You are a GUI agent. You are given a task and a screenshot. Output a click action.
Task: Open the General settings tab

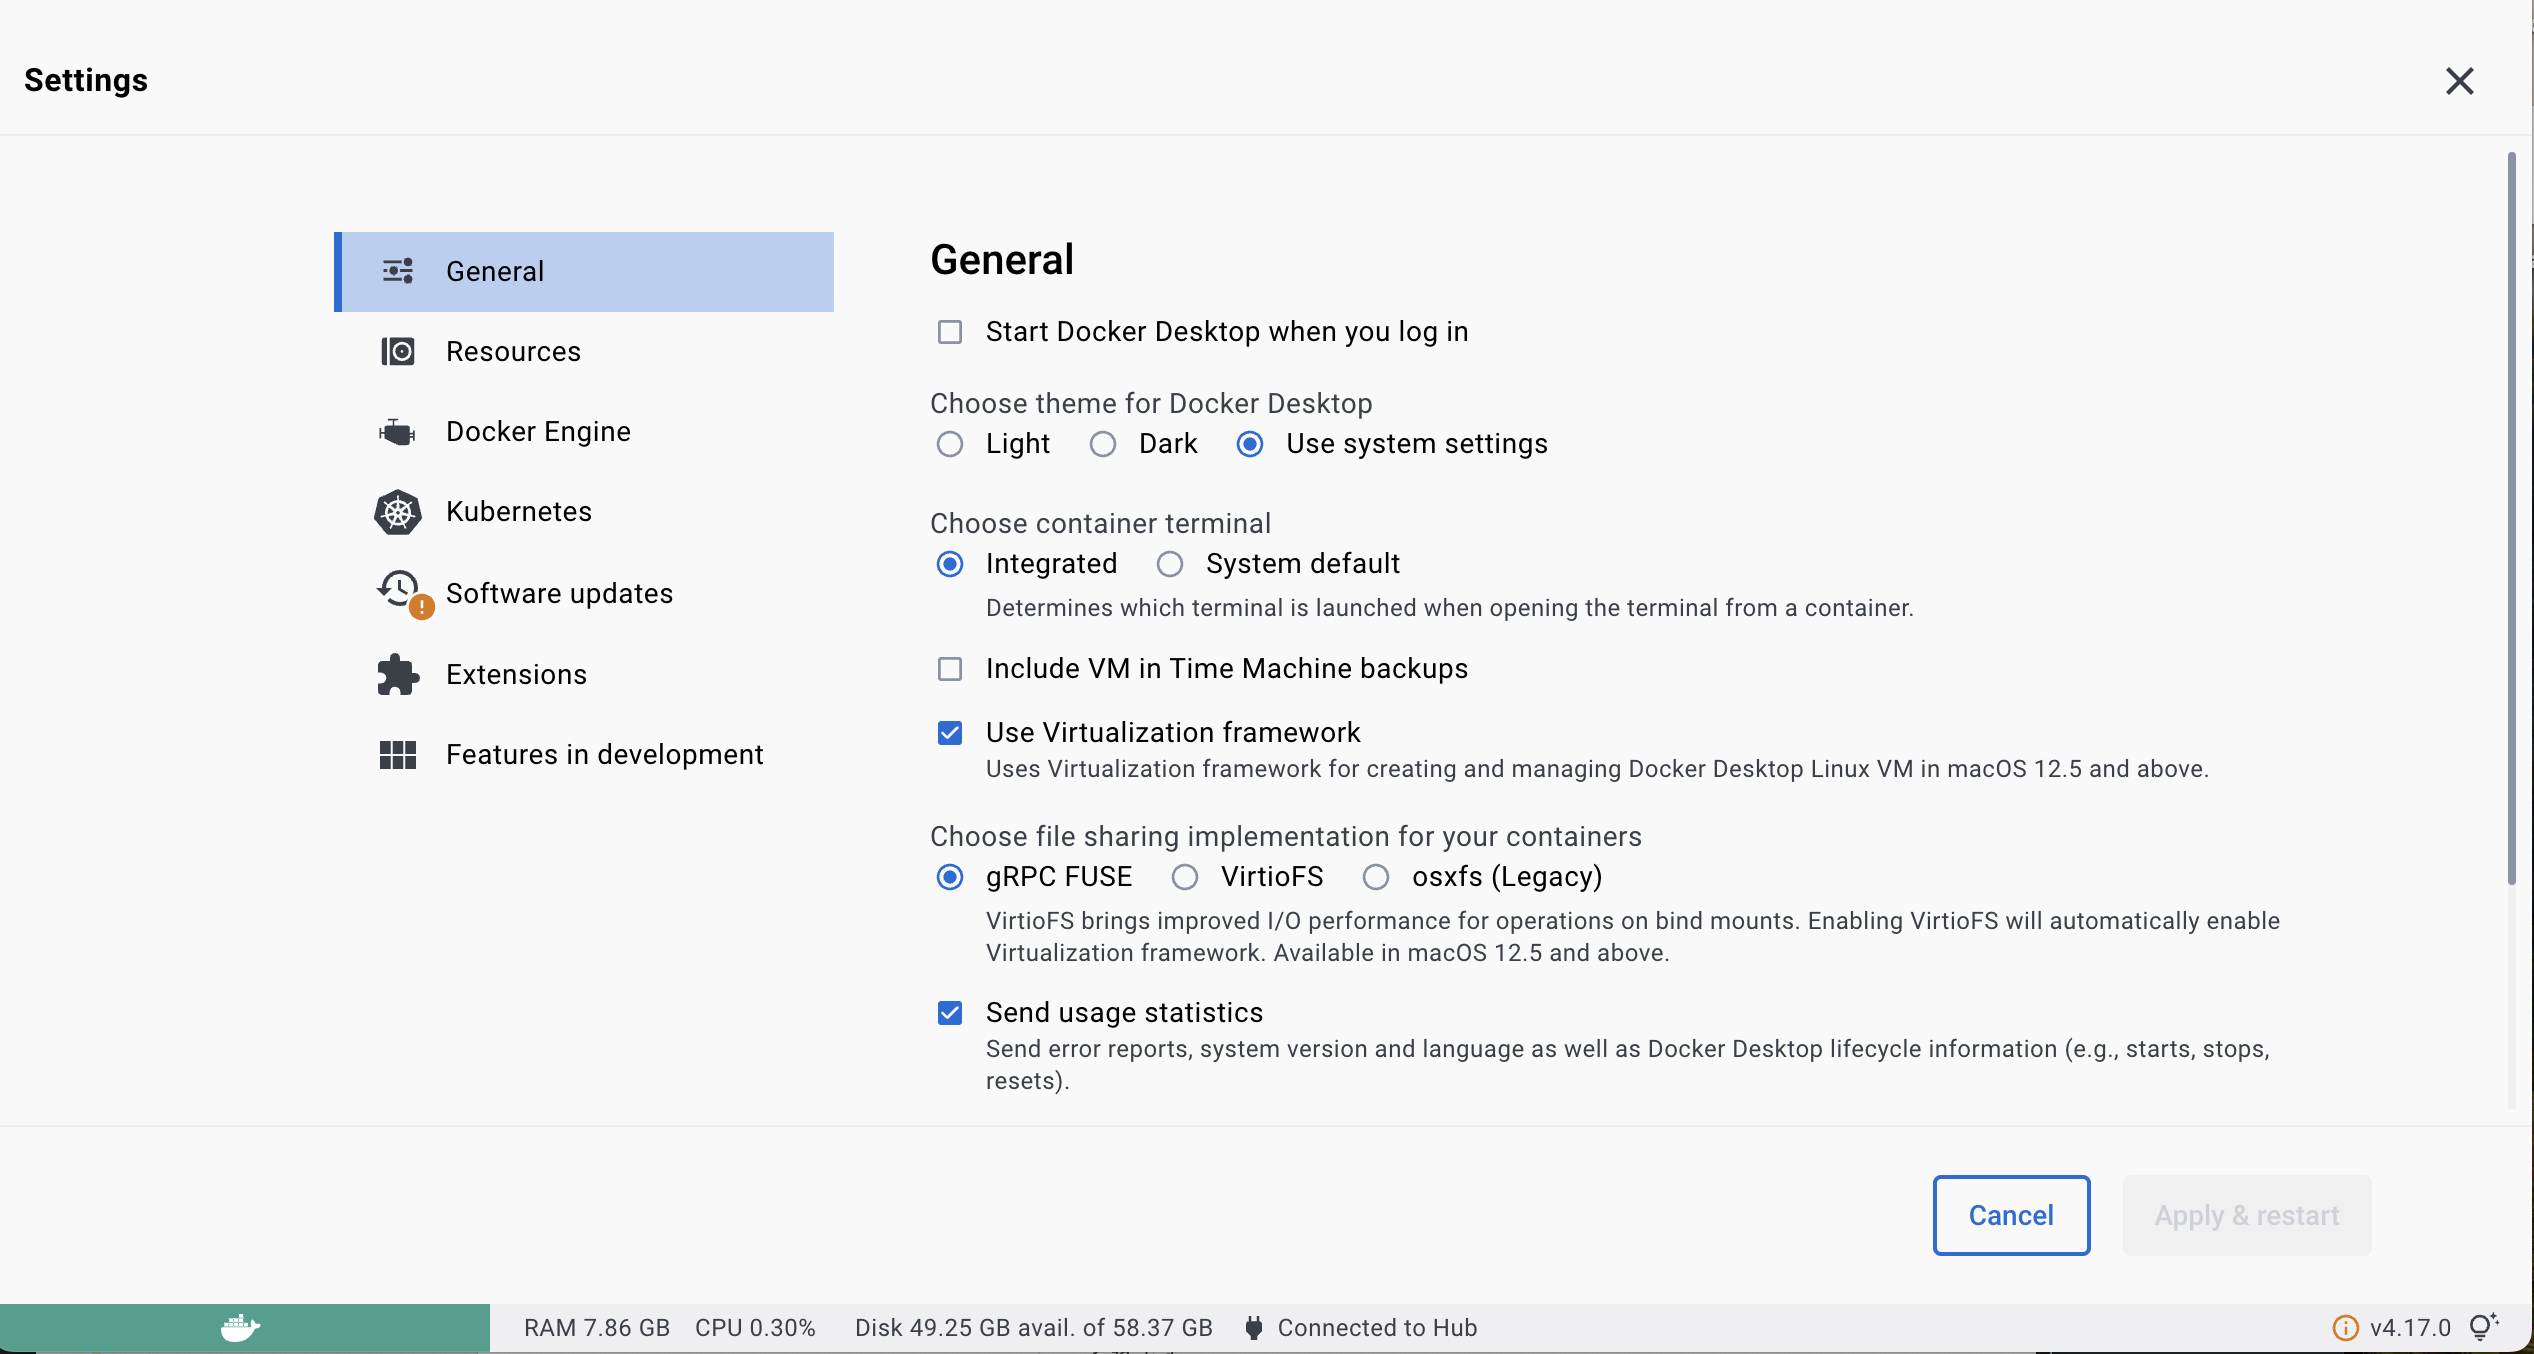click(584, 272)
